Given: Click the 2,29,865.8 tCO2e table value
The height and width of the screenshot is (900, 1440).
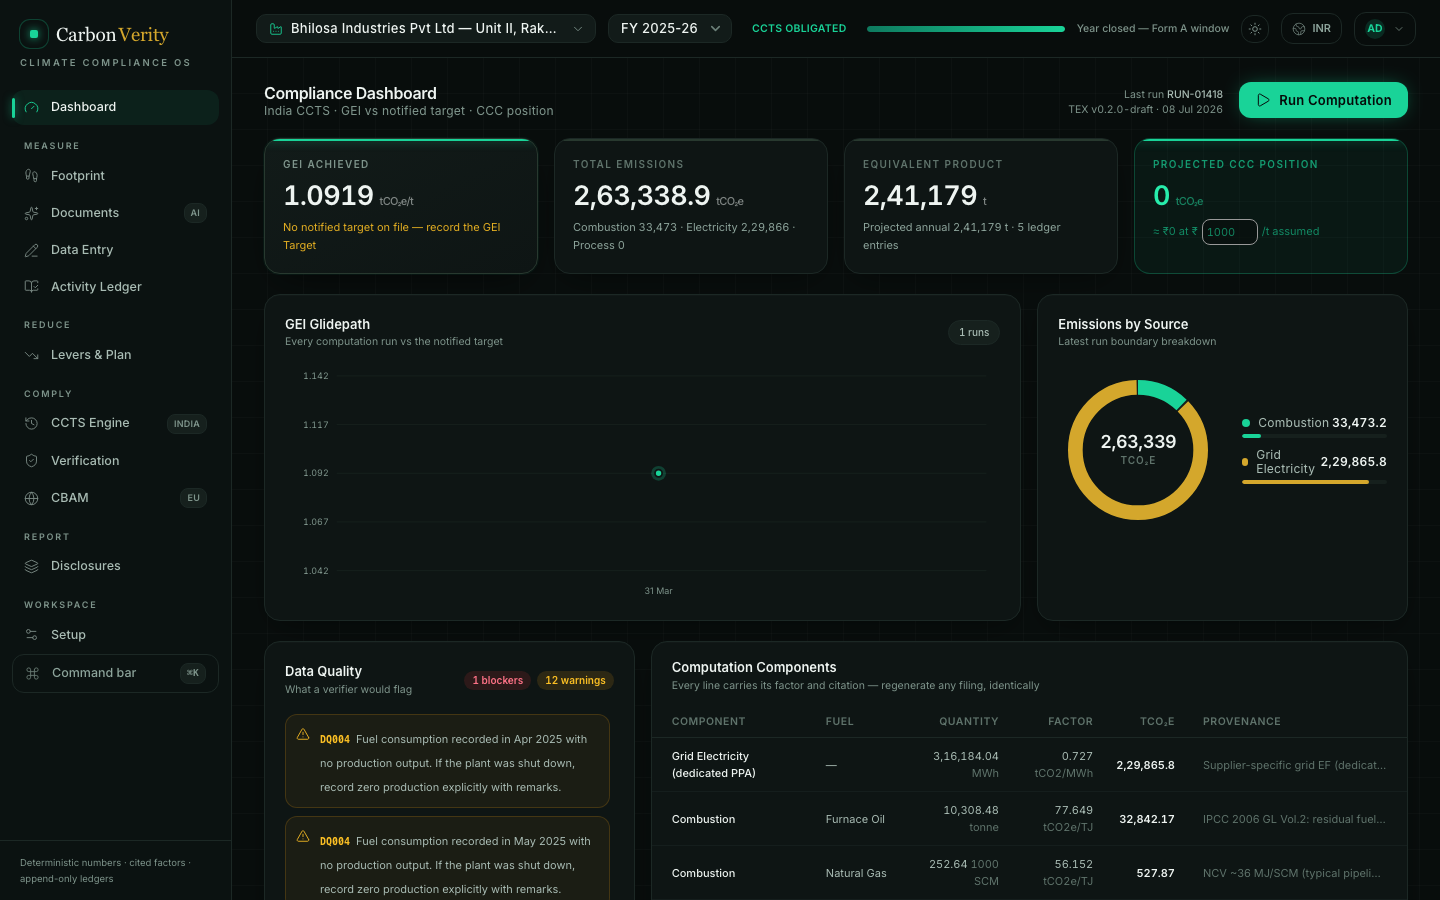Looking at the screenshot, I should [1145, 765].
